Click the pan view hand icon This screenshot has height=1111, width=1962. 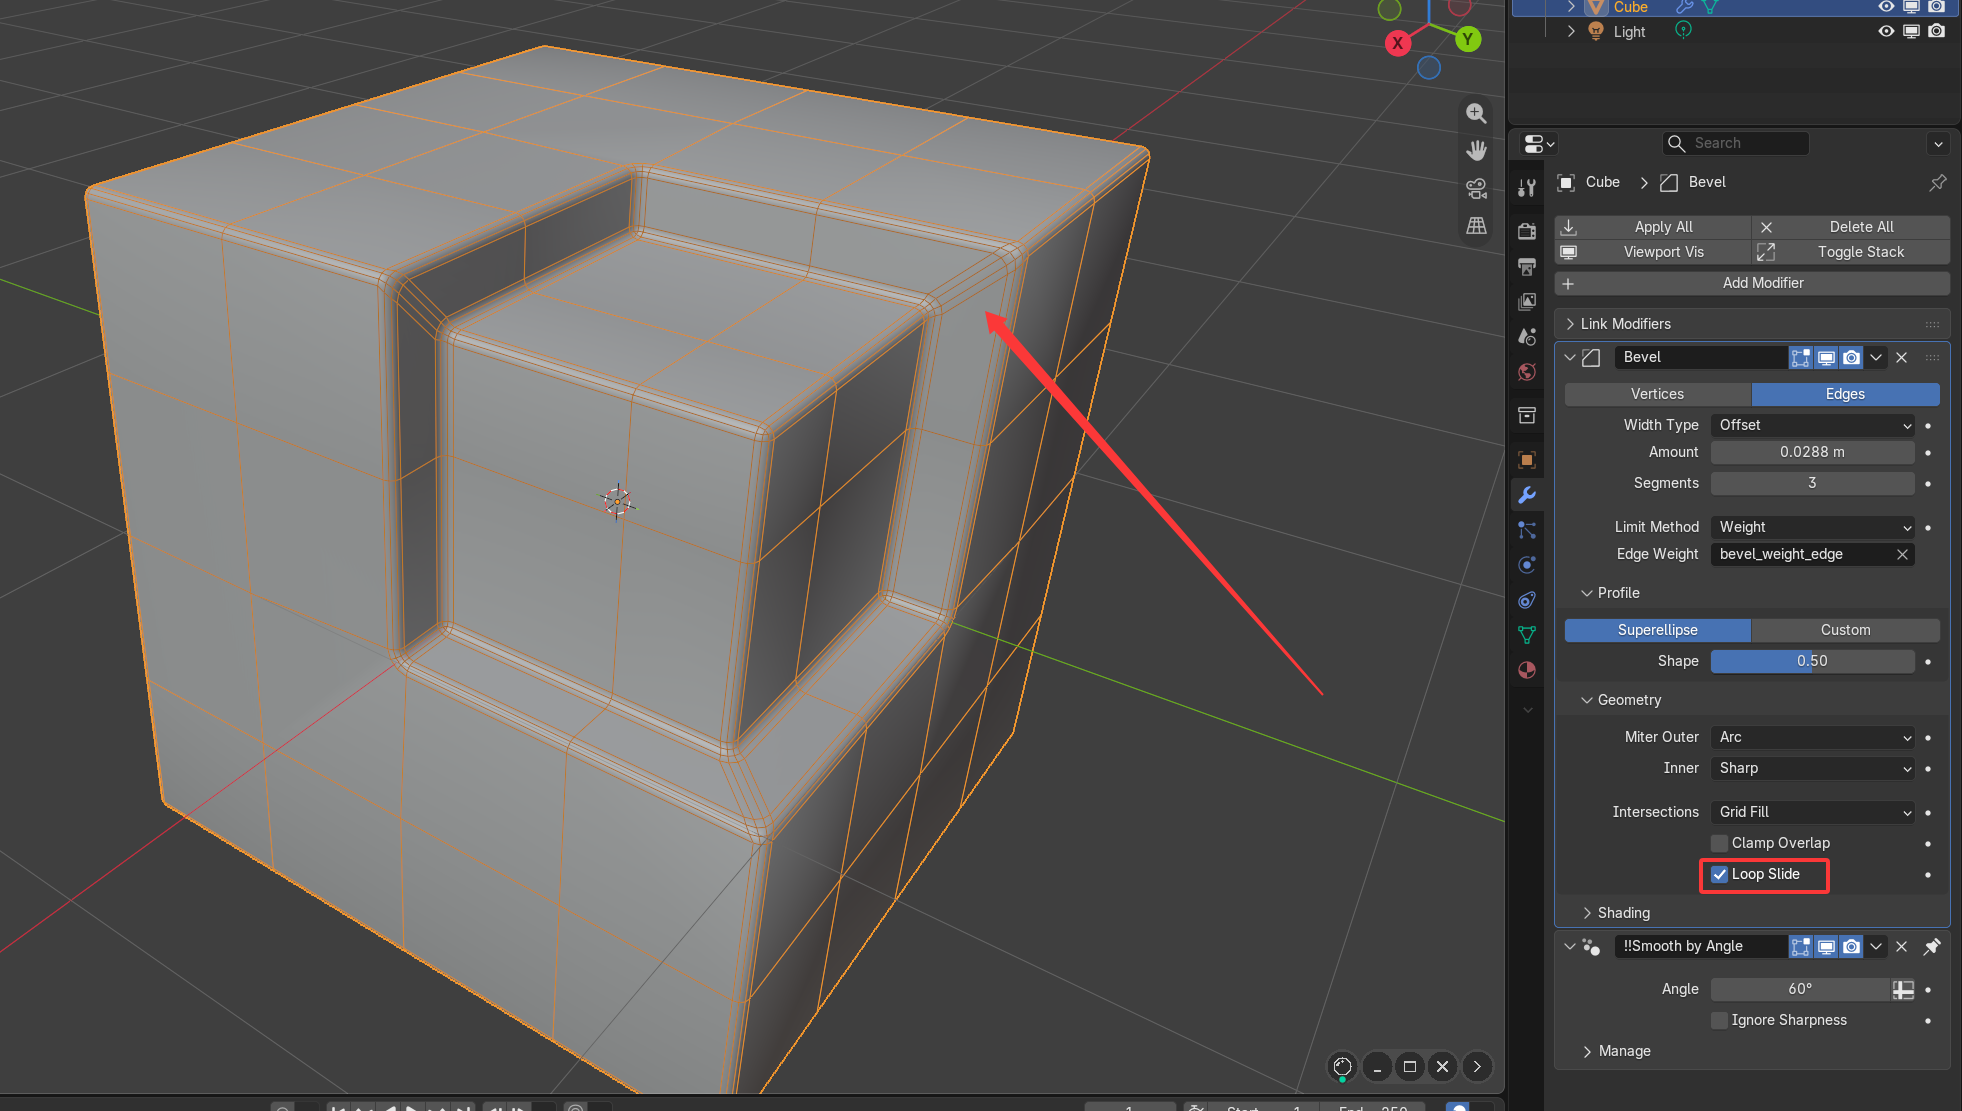pyautogui.click(x=1476, y=151)
